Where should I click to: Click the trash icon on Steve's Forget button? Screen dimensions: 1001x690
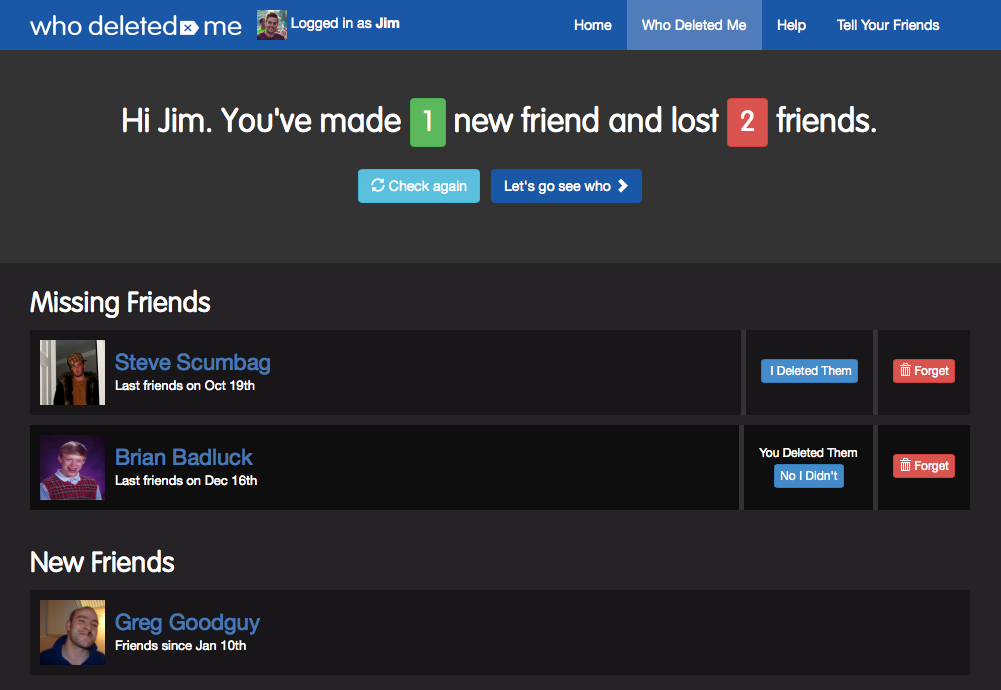point(907,371)
